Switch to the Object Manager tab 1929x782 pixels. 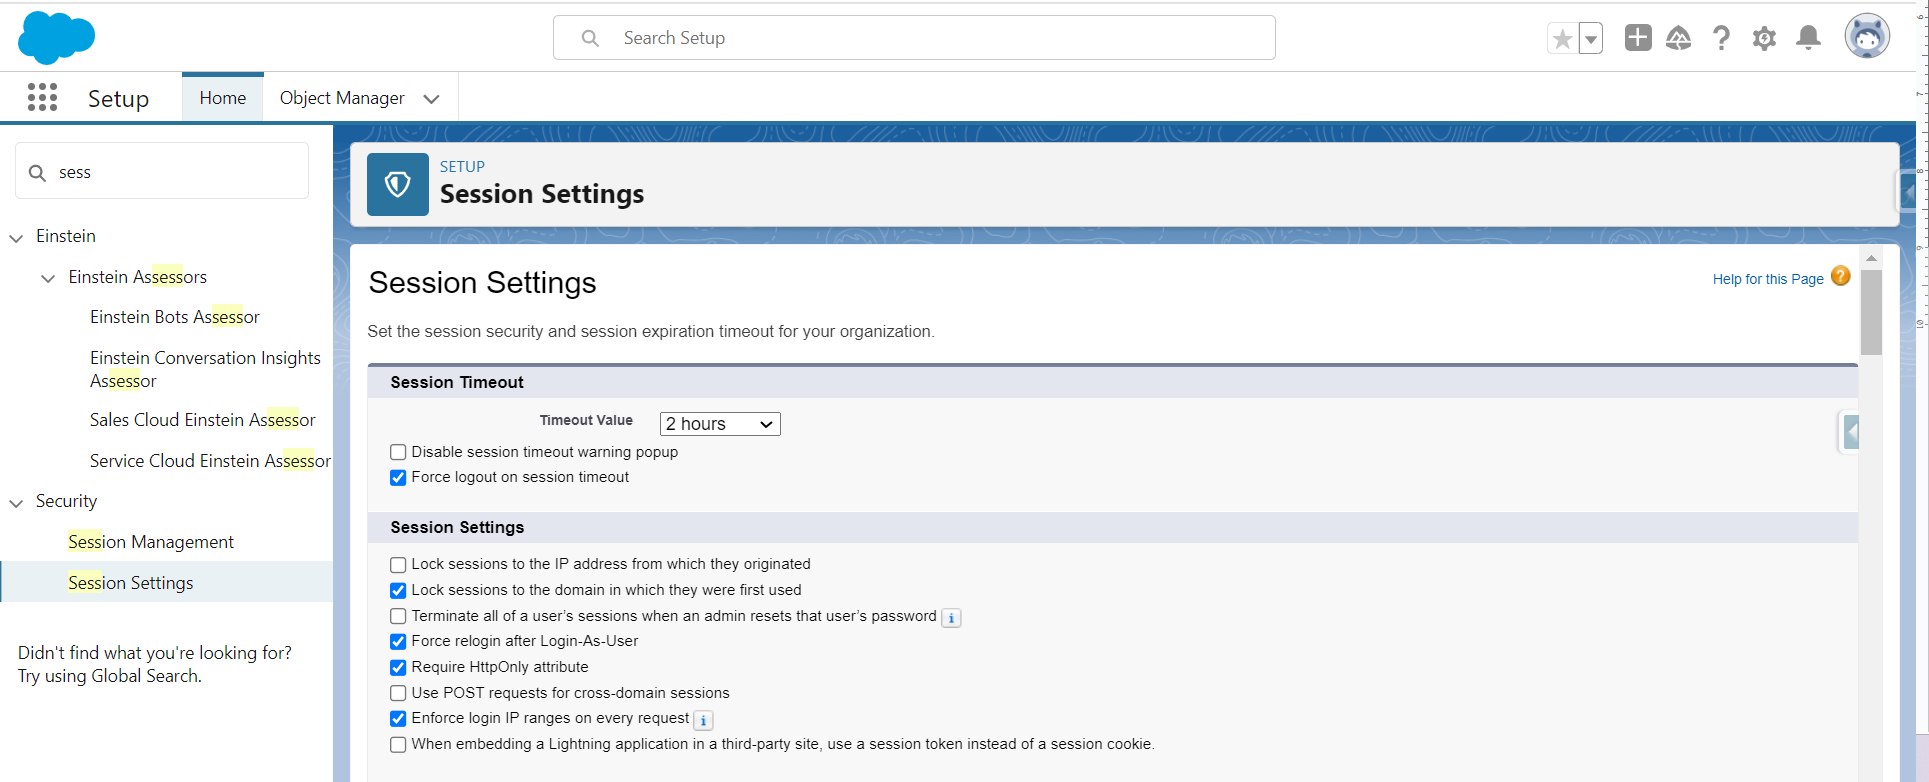[x=342, y=98]
